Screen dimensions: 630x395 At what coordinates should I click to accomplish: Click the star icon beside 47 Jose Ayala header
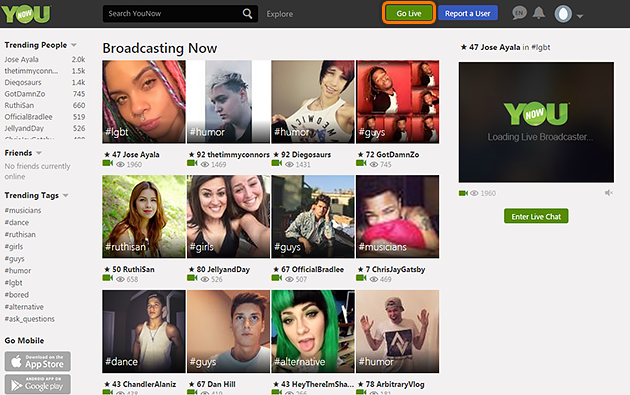tap(464, 47)
